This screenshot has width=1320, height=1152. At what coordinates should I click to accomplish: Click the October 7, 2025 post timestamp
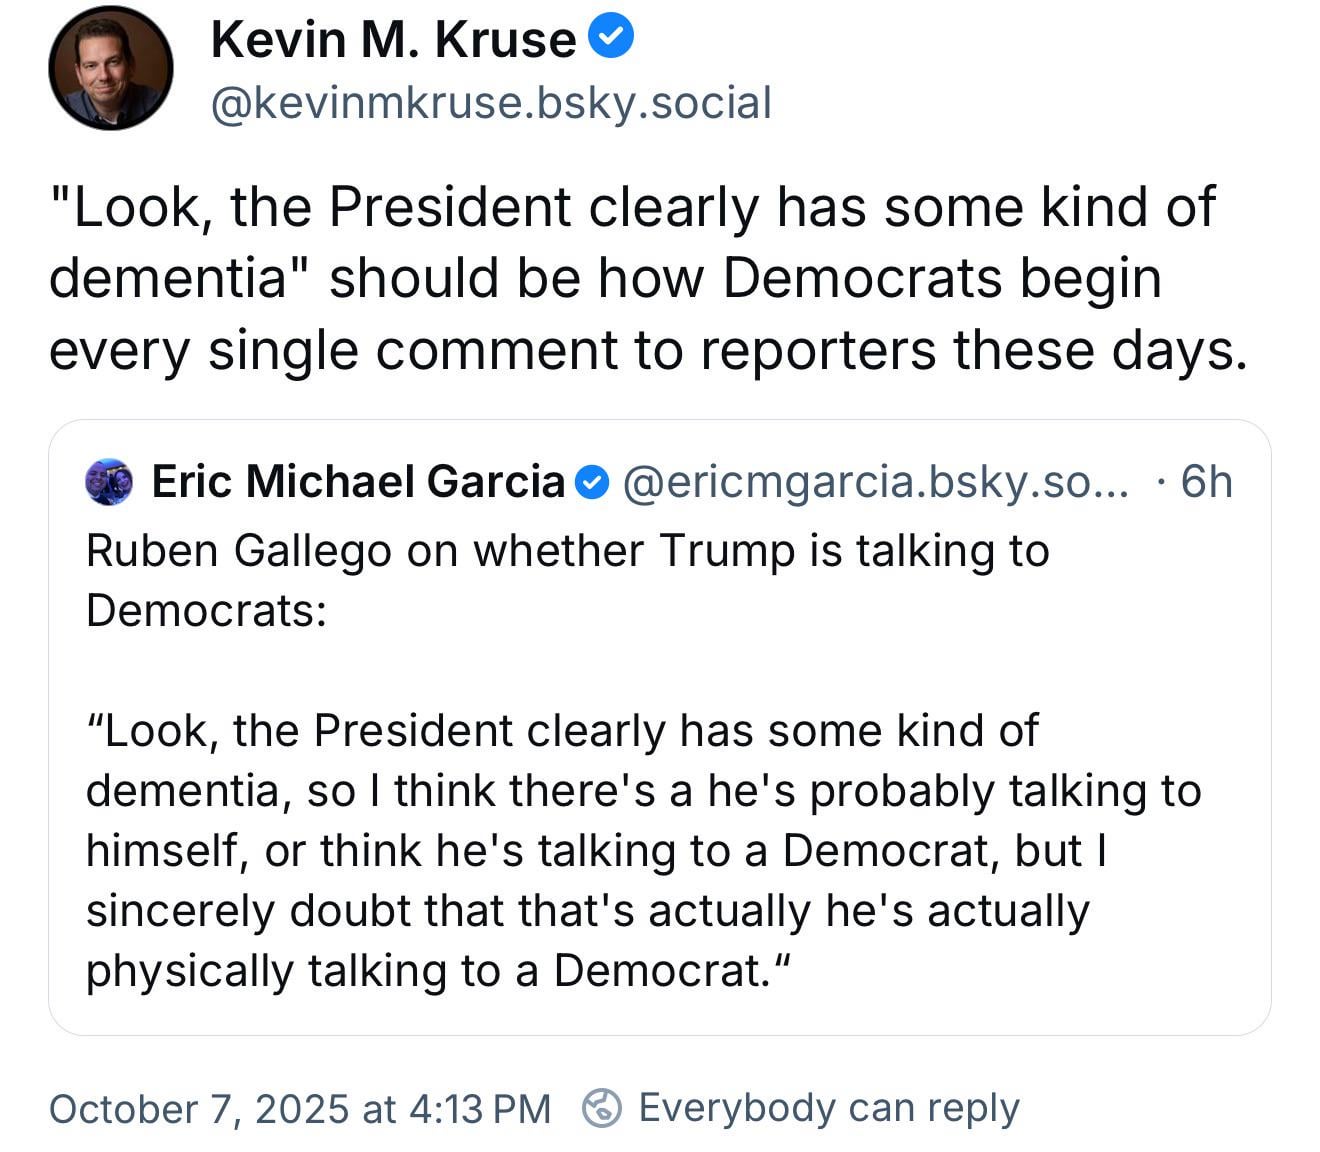tap(299, 1109)
